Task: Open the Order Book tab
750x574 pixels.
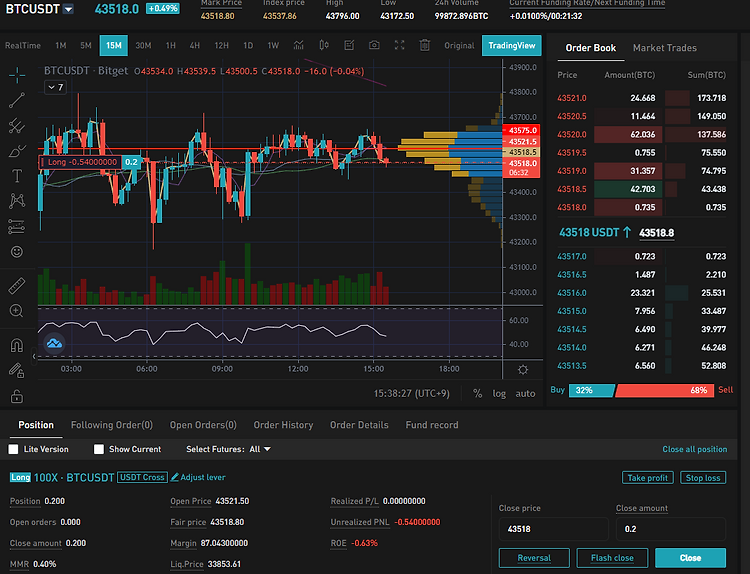Action: pos(591,48)
